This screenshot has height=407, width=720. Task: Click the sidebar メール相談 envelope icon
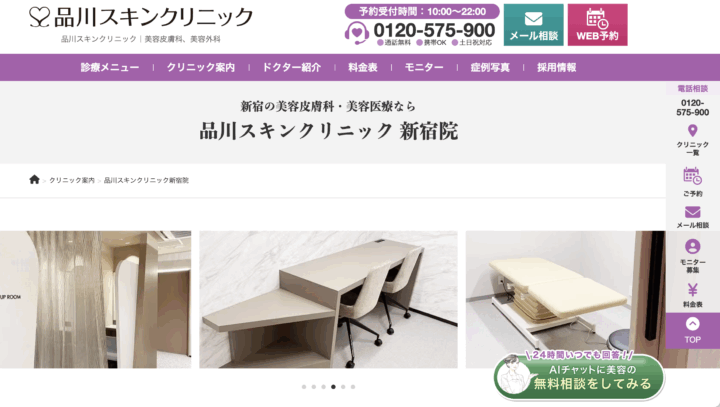click(692, 212)
